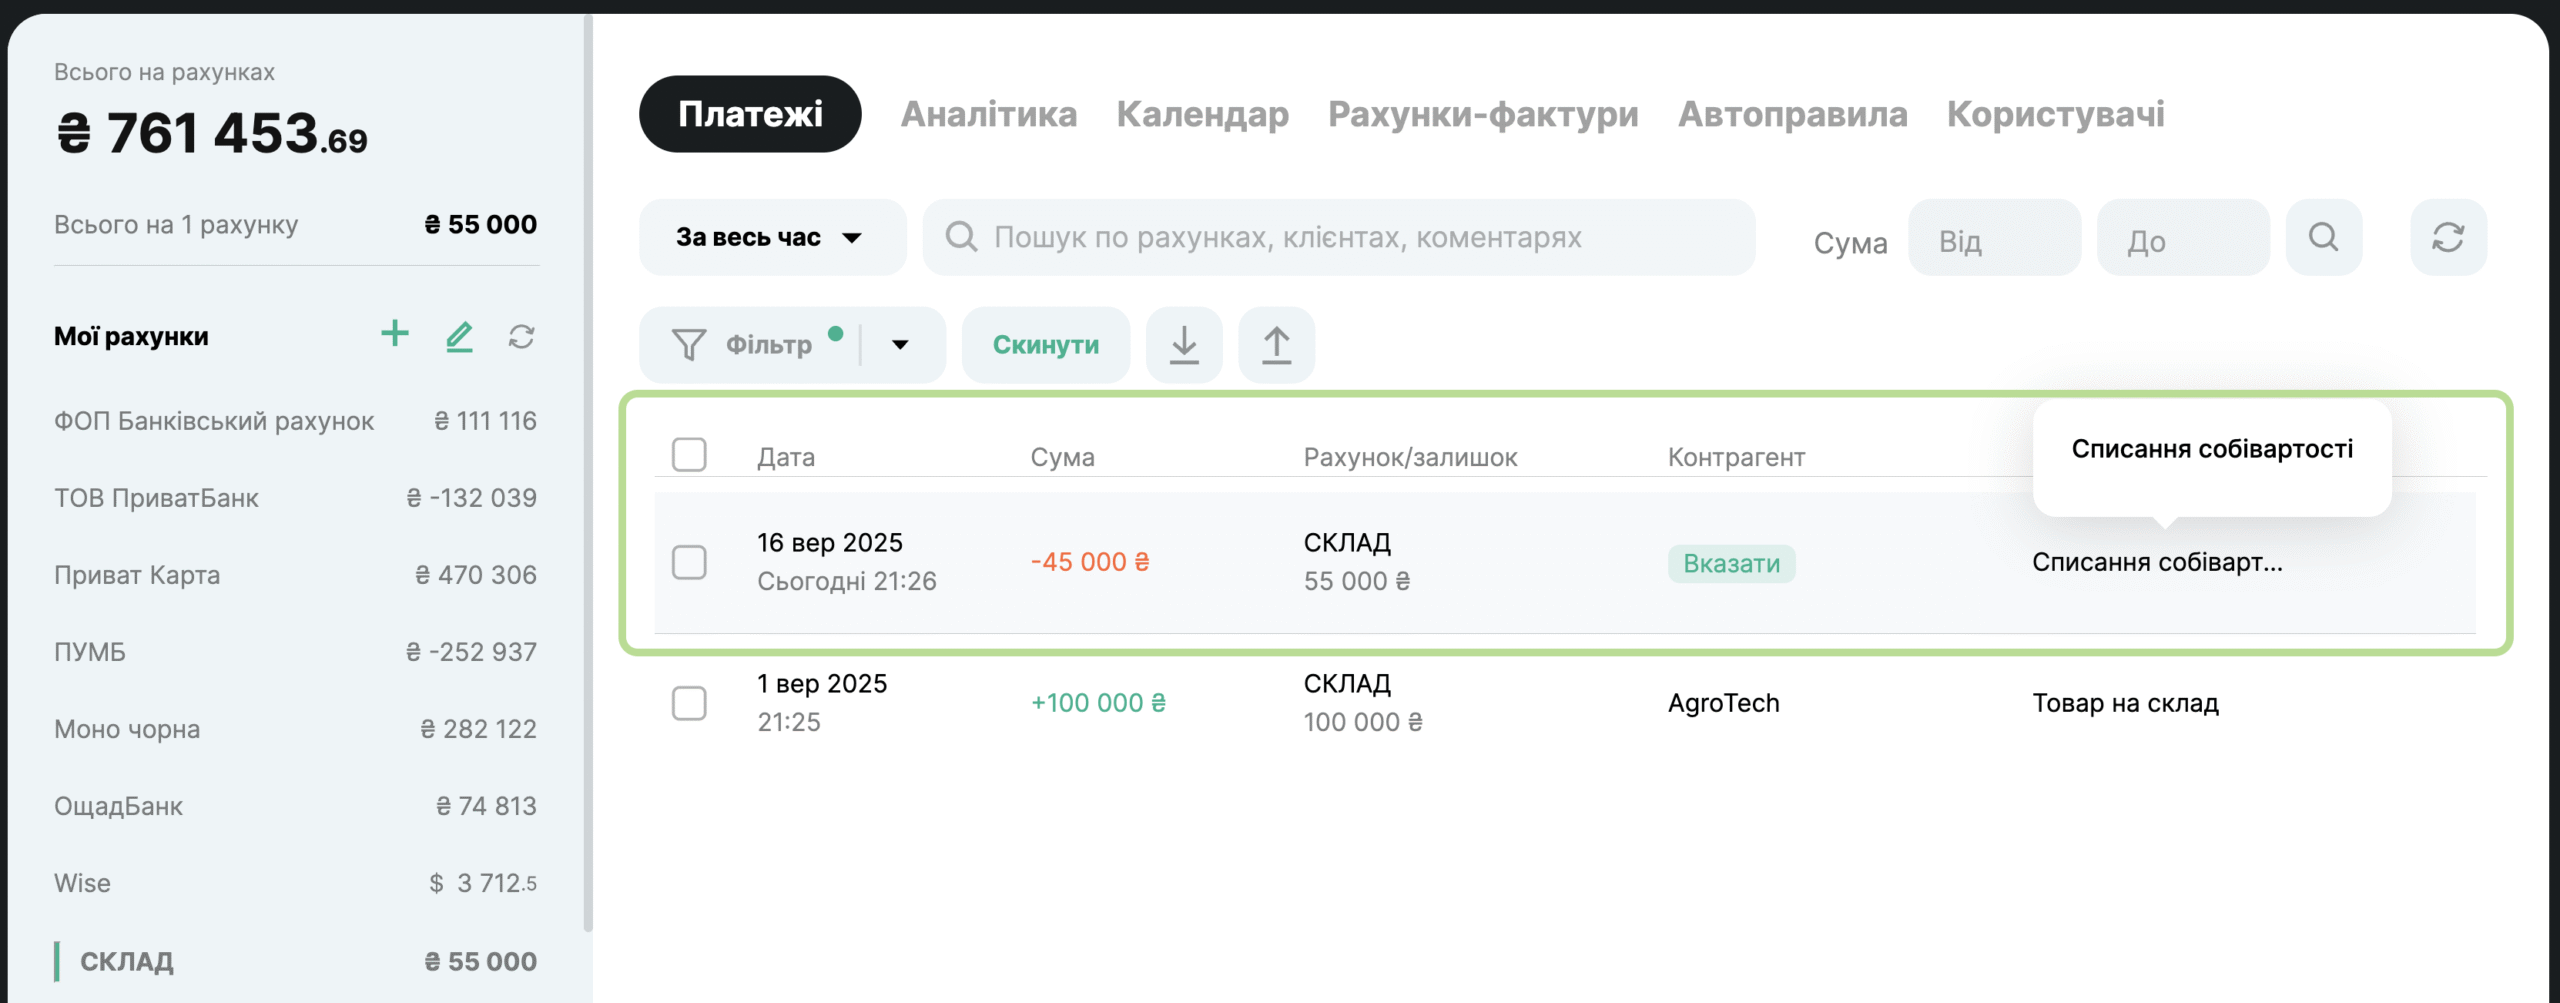
Task: Open the Рахунки-фактури tab
Action: (x=1482, y=114)
